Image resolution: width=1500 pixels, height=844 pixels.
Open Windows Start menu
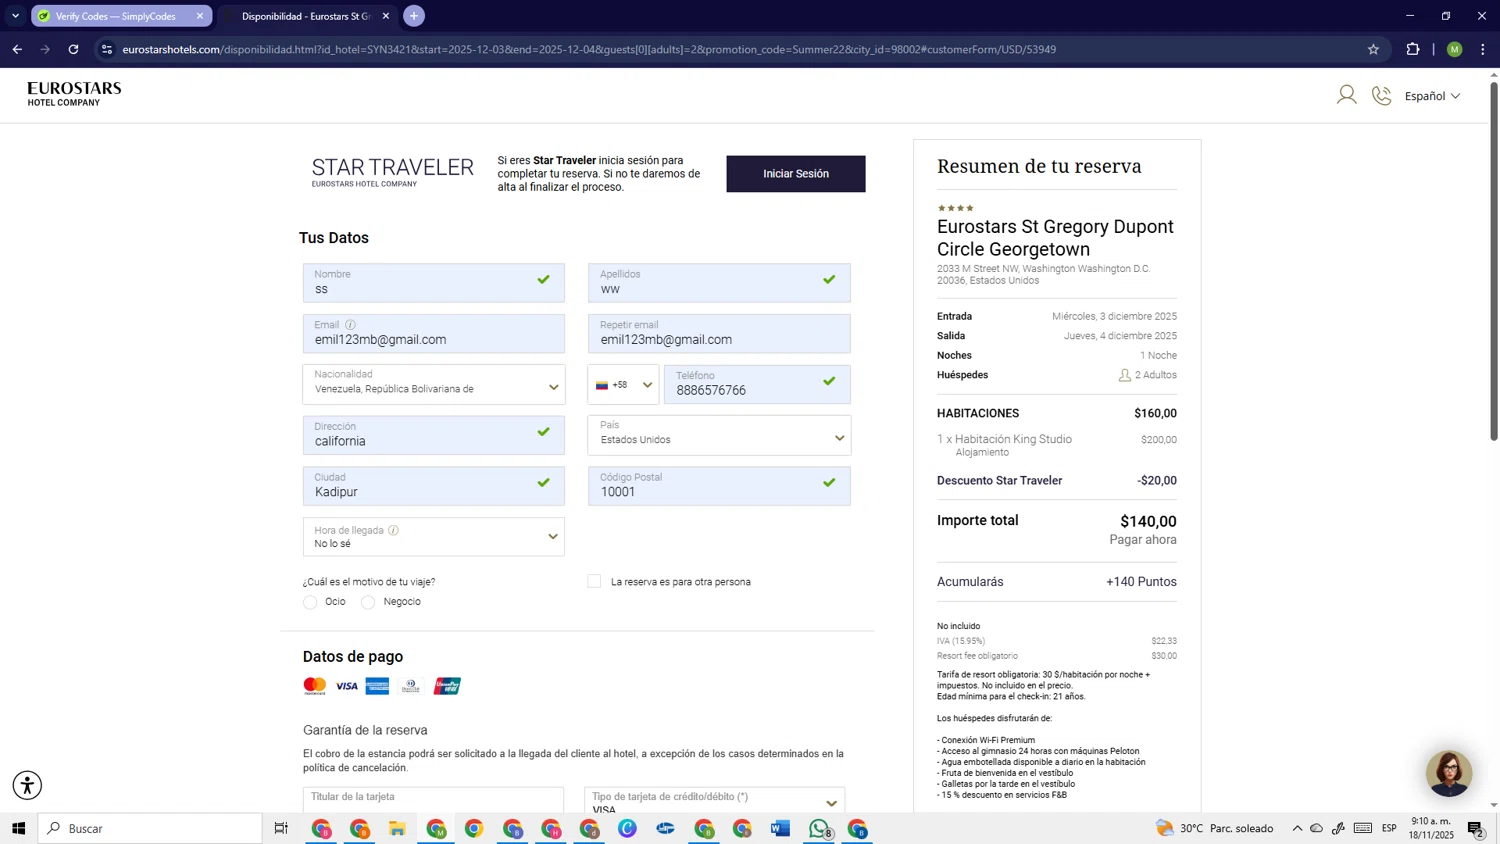tap(18, 828)
